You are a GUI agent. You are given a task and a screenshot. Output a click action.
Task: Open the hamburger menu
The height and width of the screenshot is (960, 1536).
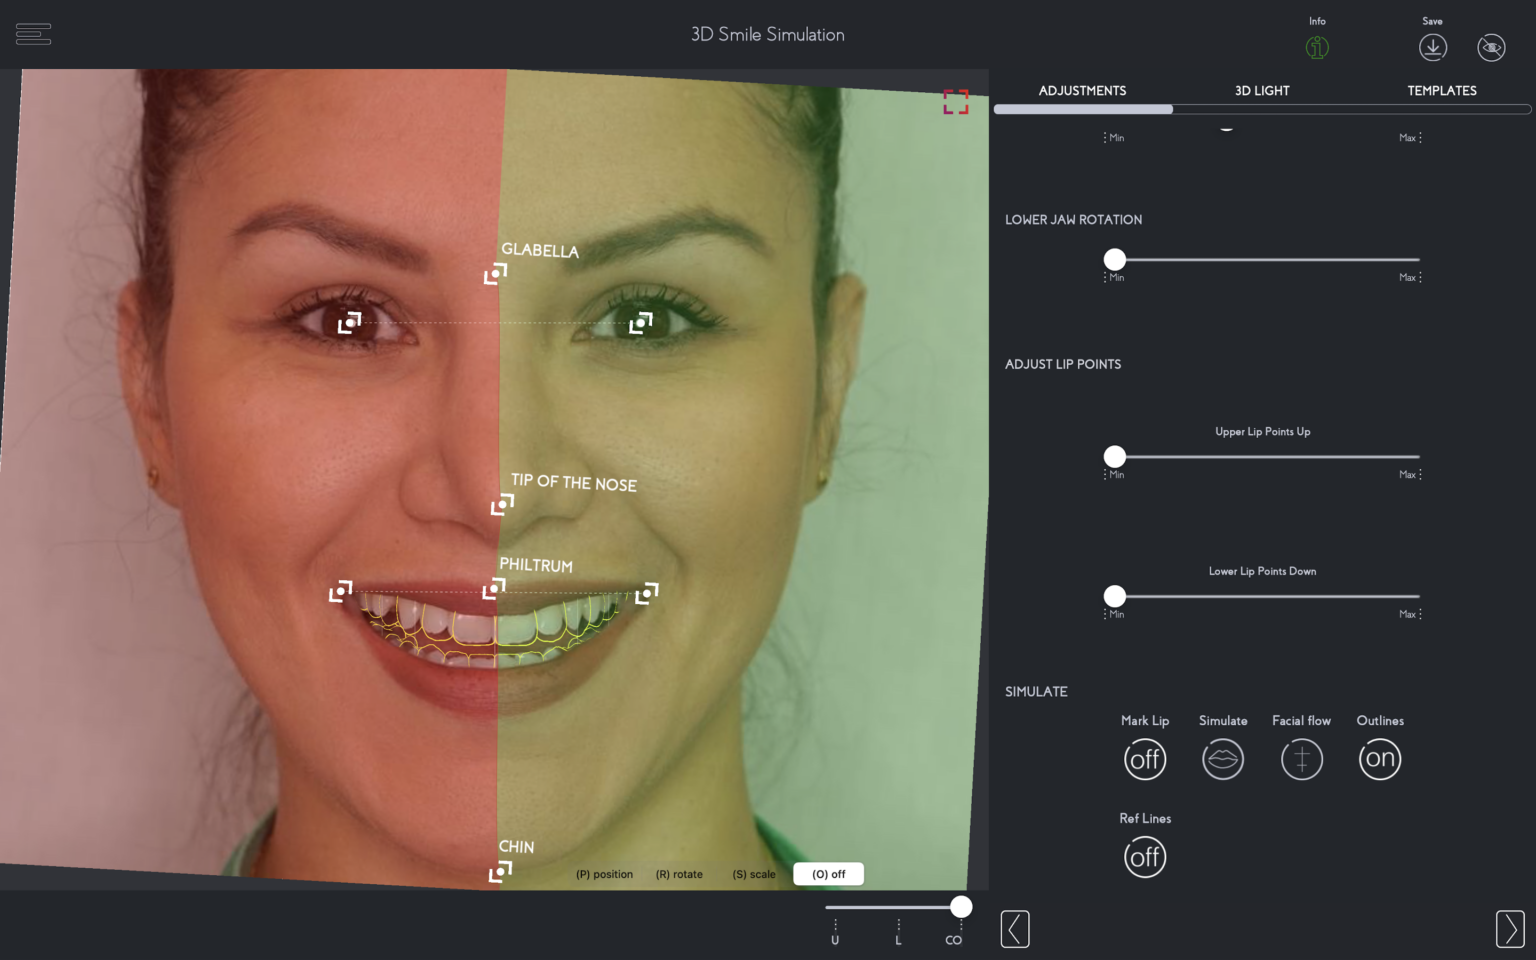(x=33, y=33)
